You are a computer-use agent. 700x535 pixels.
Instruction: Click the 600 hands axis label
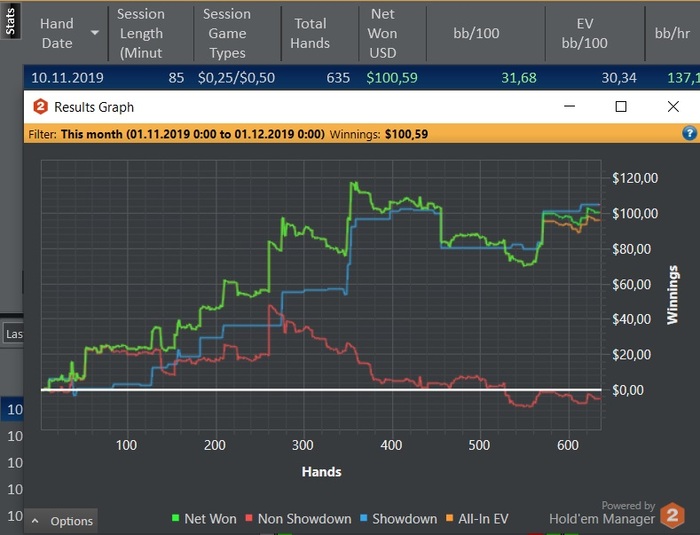click(567, 445)
